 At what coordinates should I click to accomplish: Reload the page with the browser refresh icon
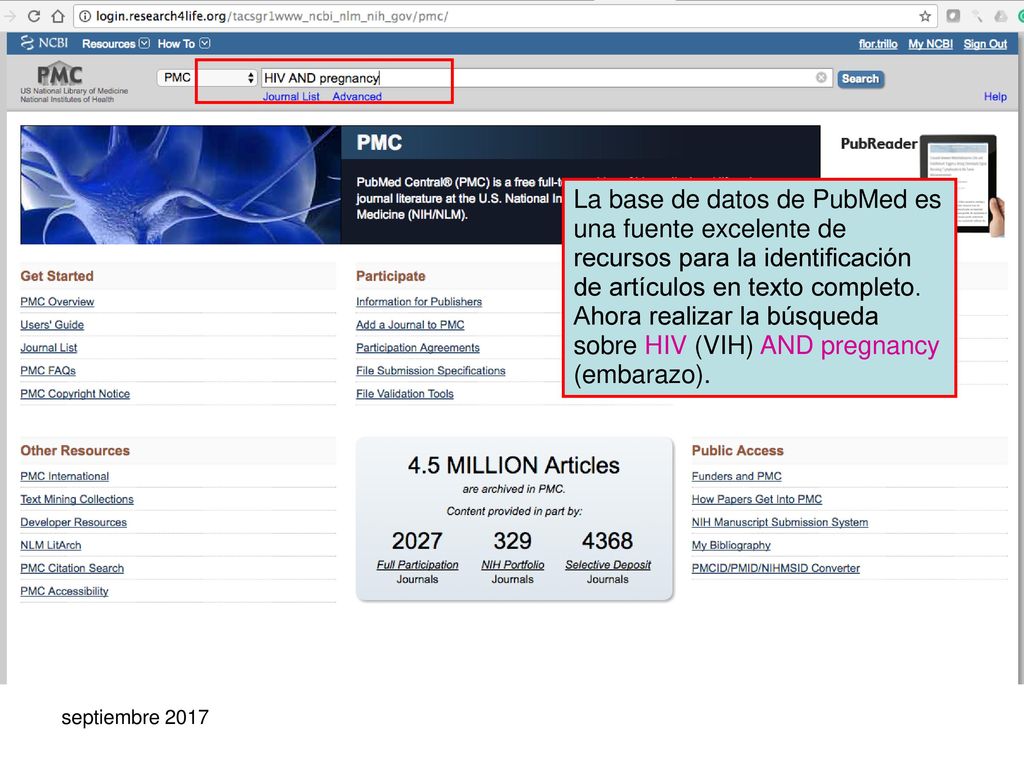click(x=34, y=16)
